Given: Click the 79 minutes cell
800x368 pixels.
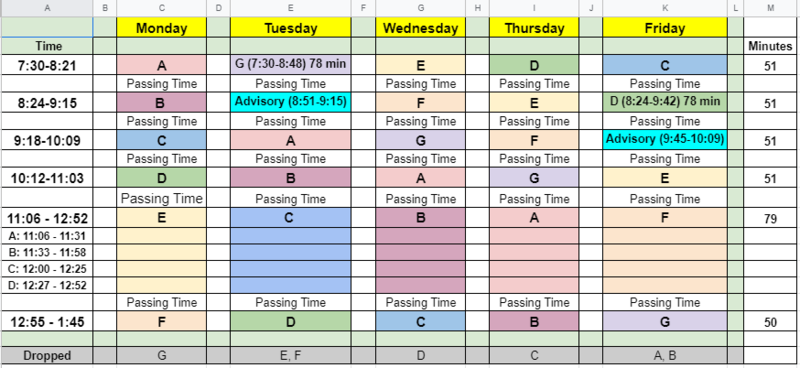Looking at the screenshot, I should point(771,218).
